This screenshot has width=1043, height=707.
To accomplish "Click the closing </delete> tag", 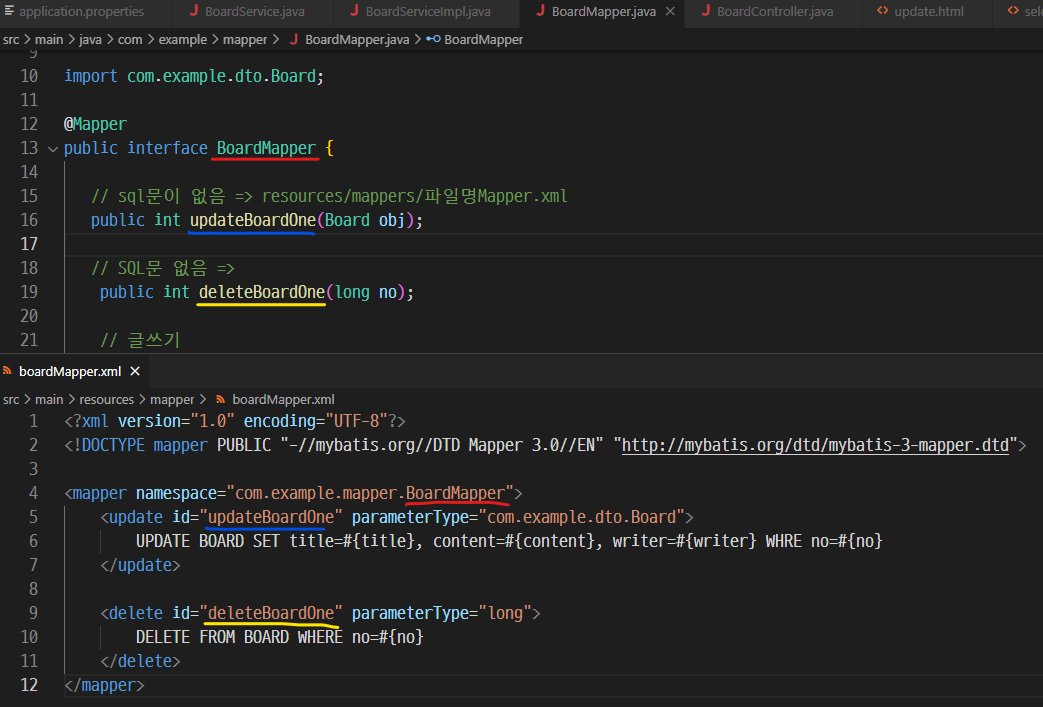I will (x=140, y=660).
